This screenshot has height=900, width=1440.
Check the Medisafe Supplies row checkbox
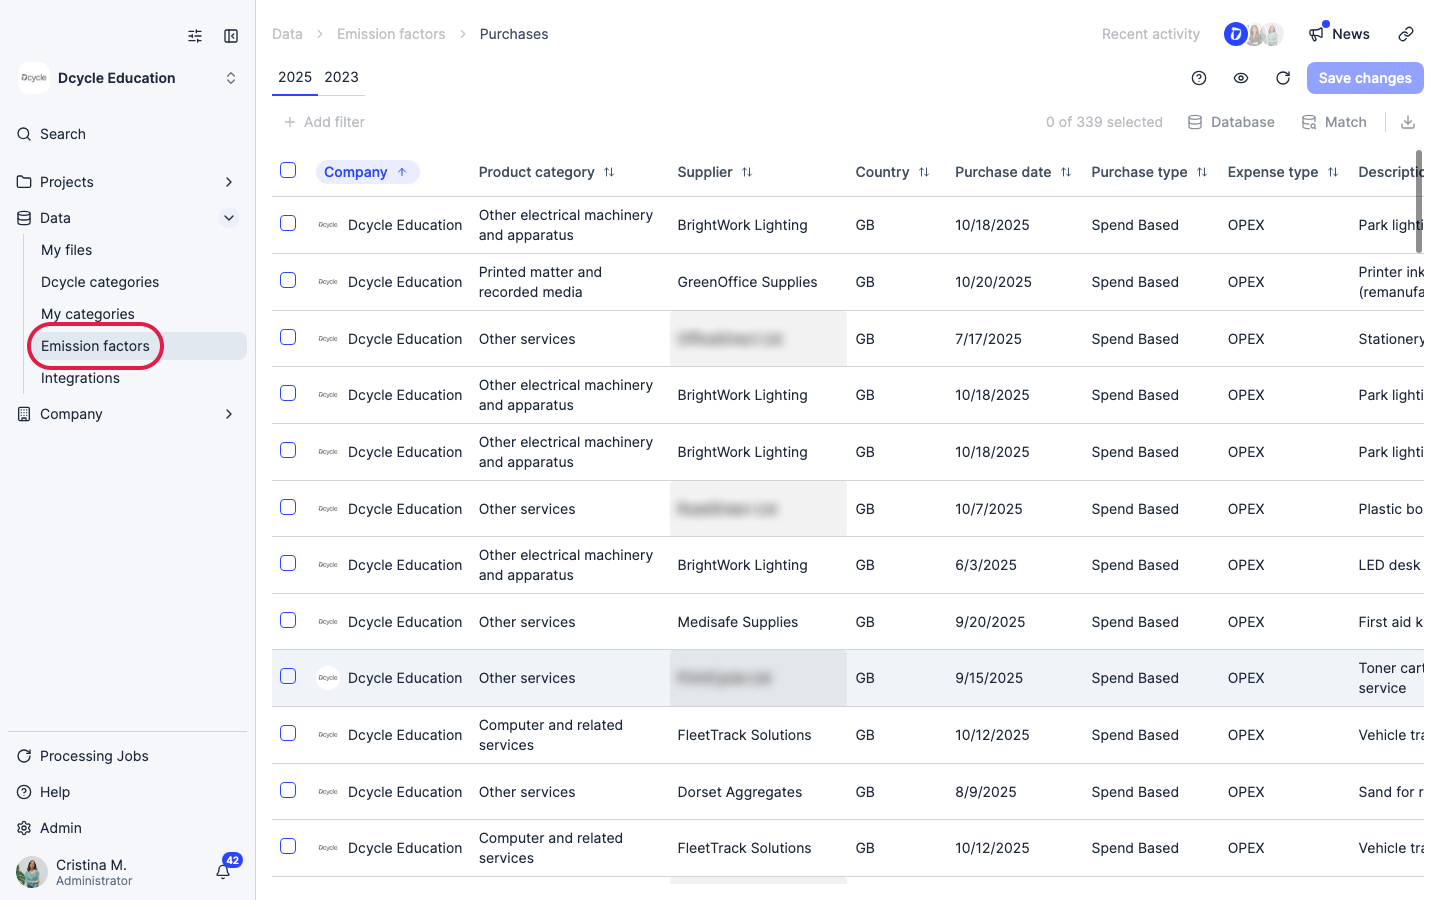[x=288, y=620]
